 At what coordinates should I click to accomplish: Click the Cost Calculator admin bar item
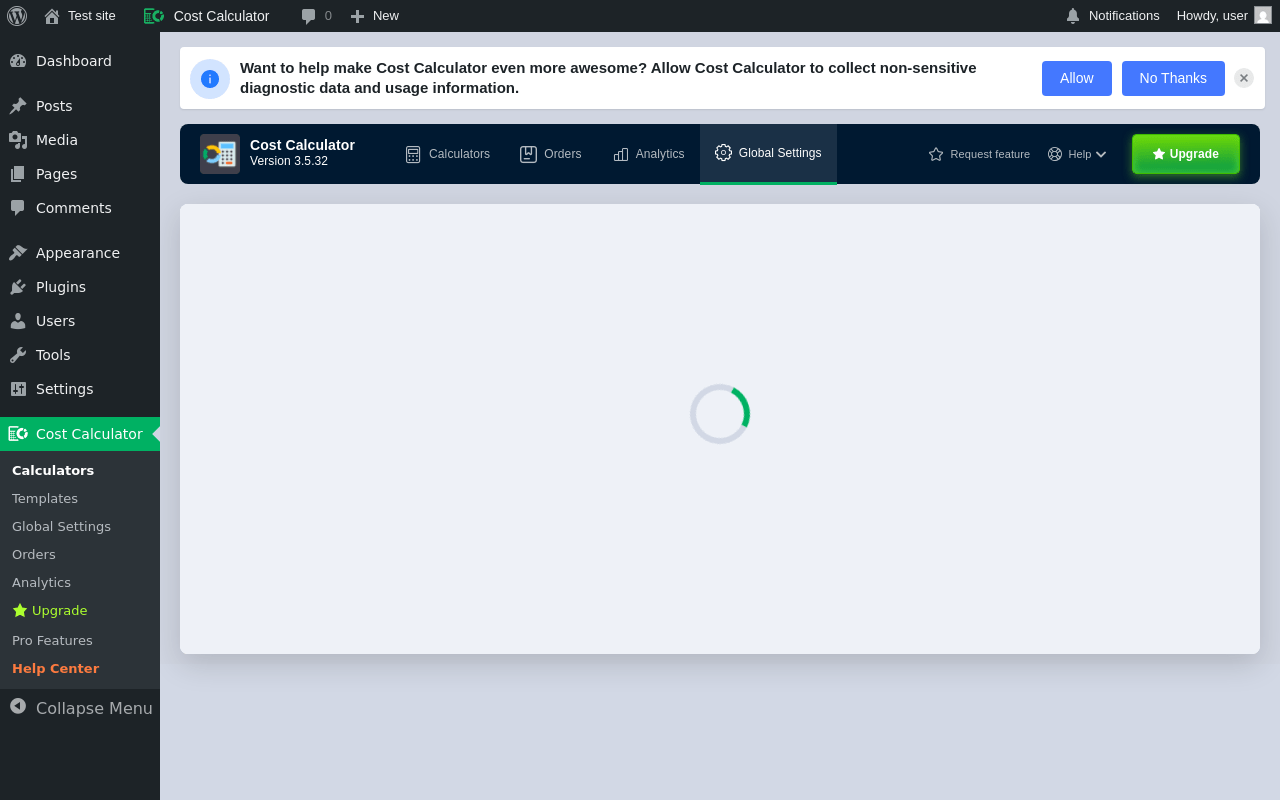(207, 16)
